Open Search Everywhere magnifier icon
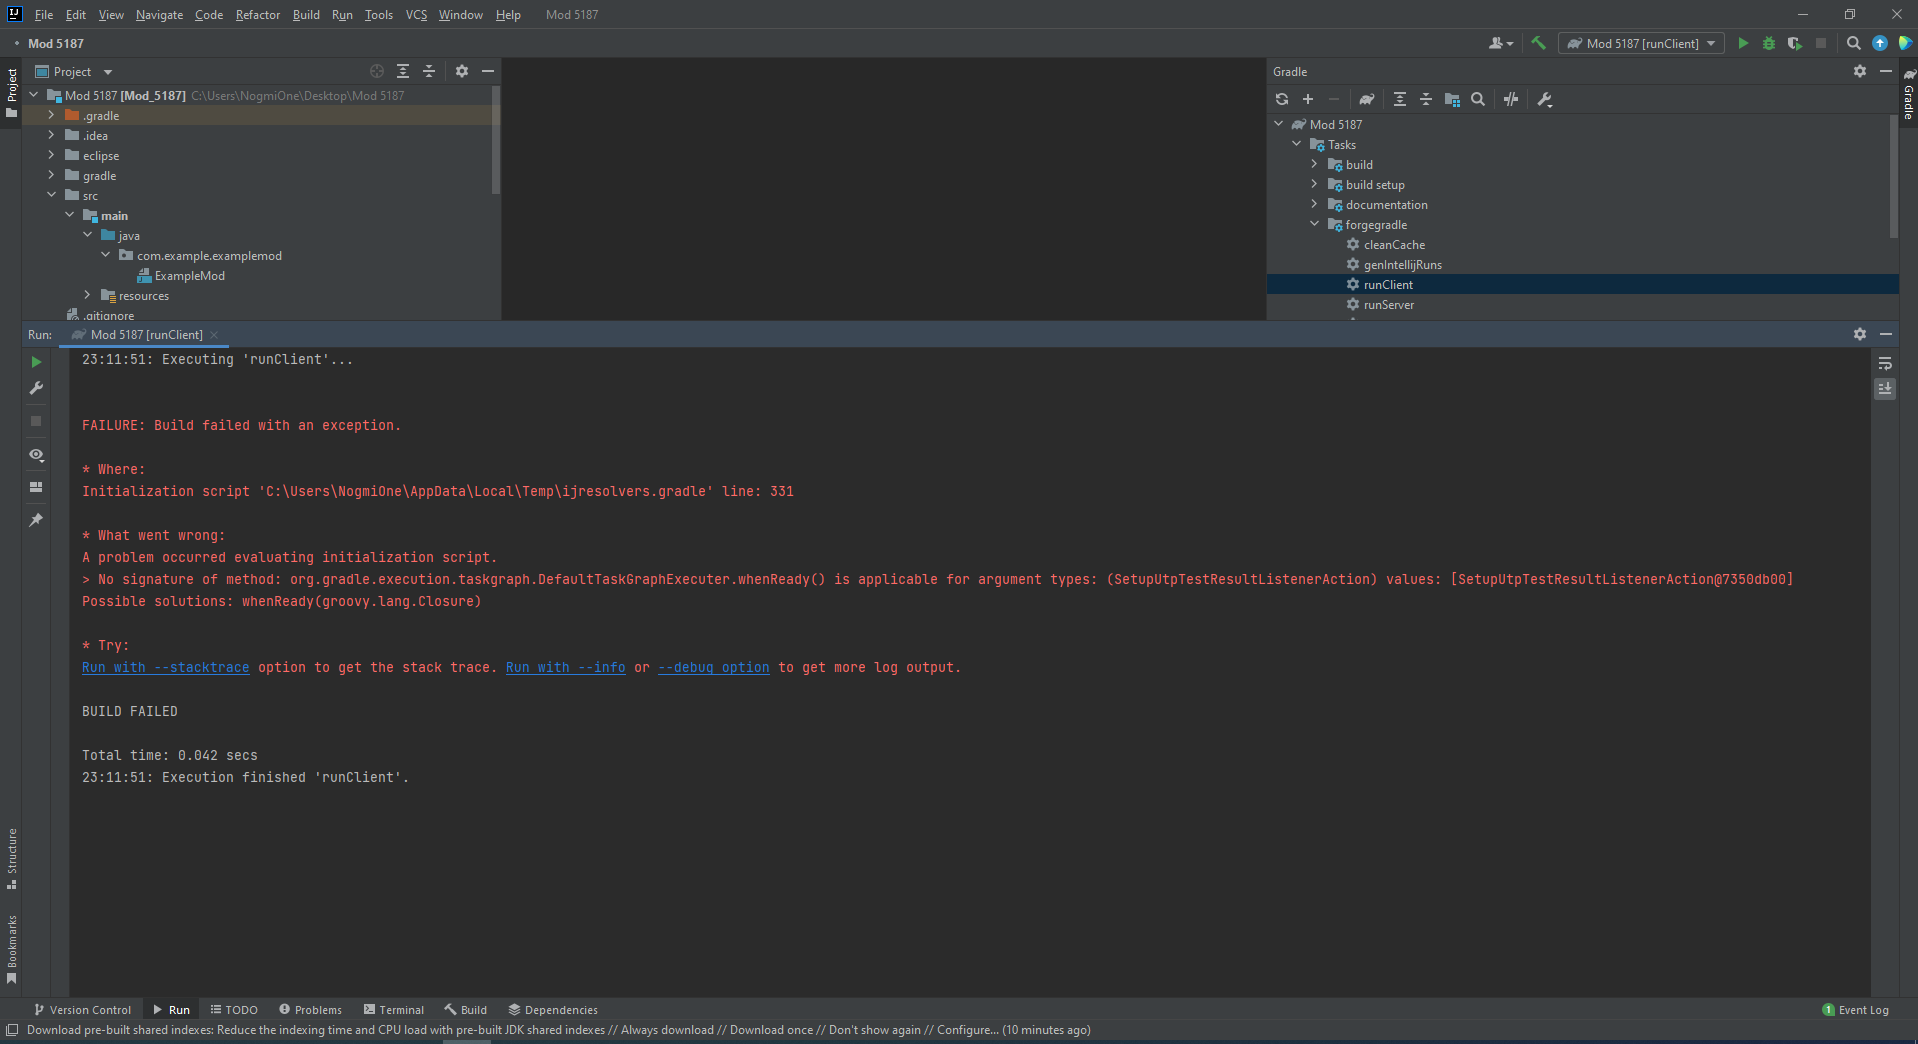 click(1854, 43)
